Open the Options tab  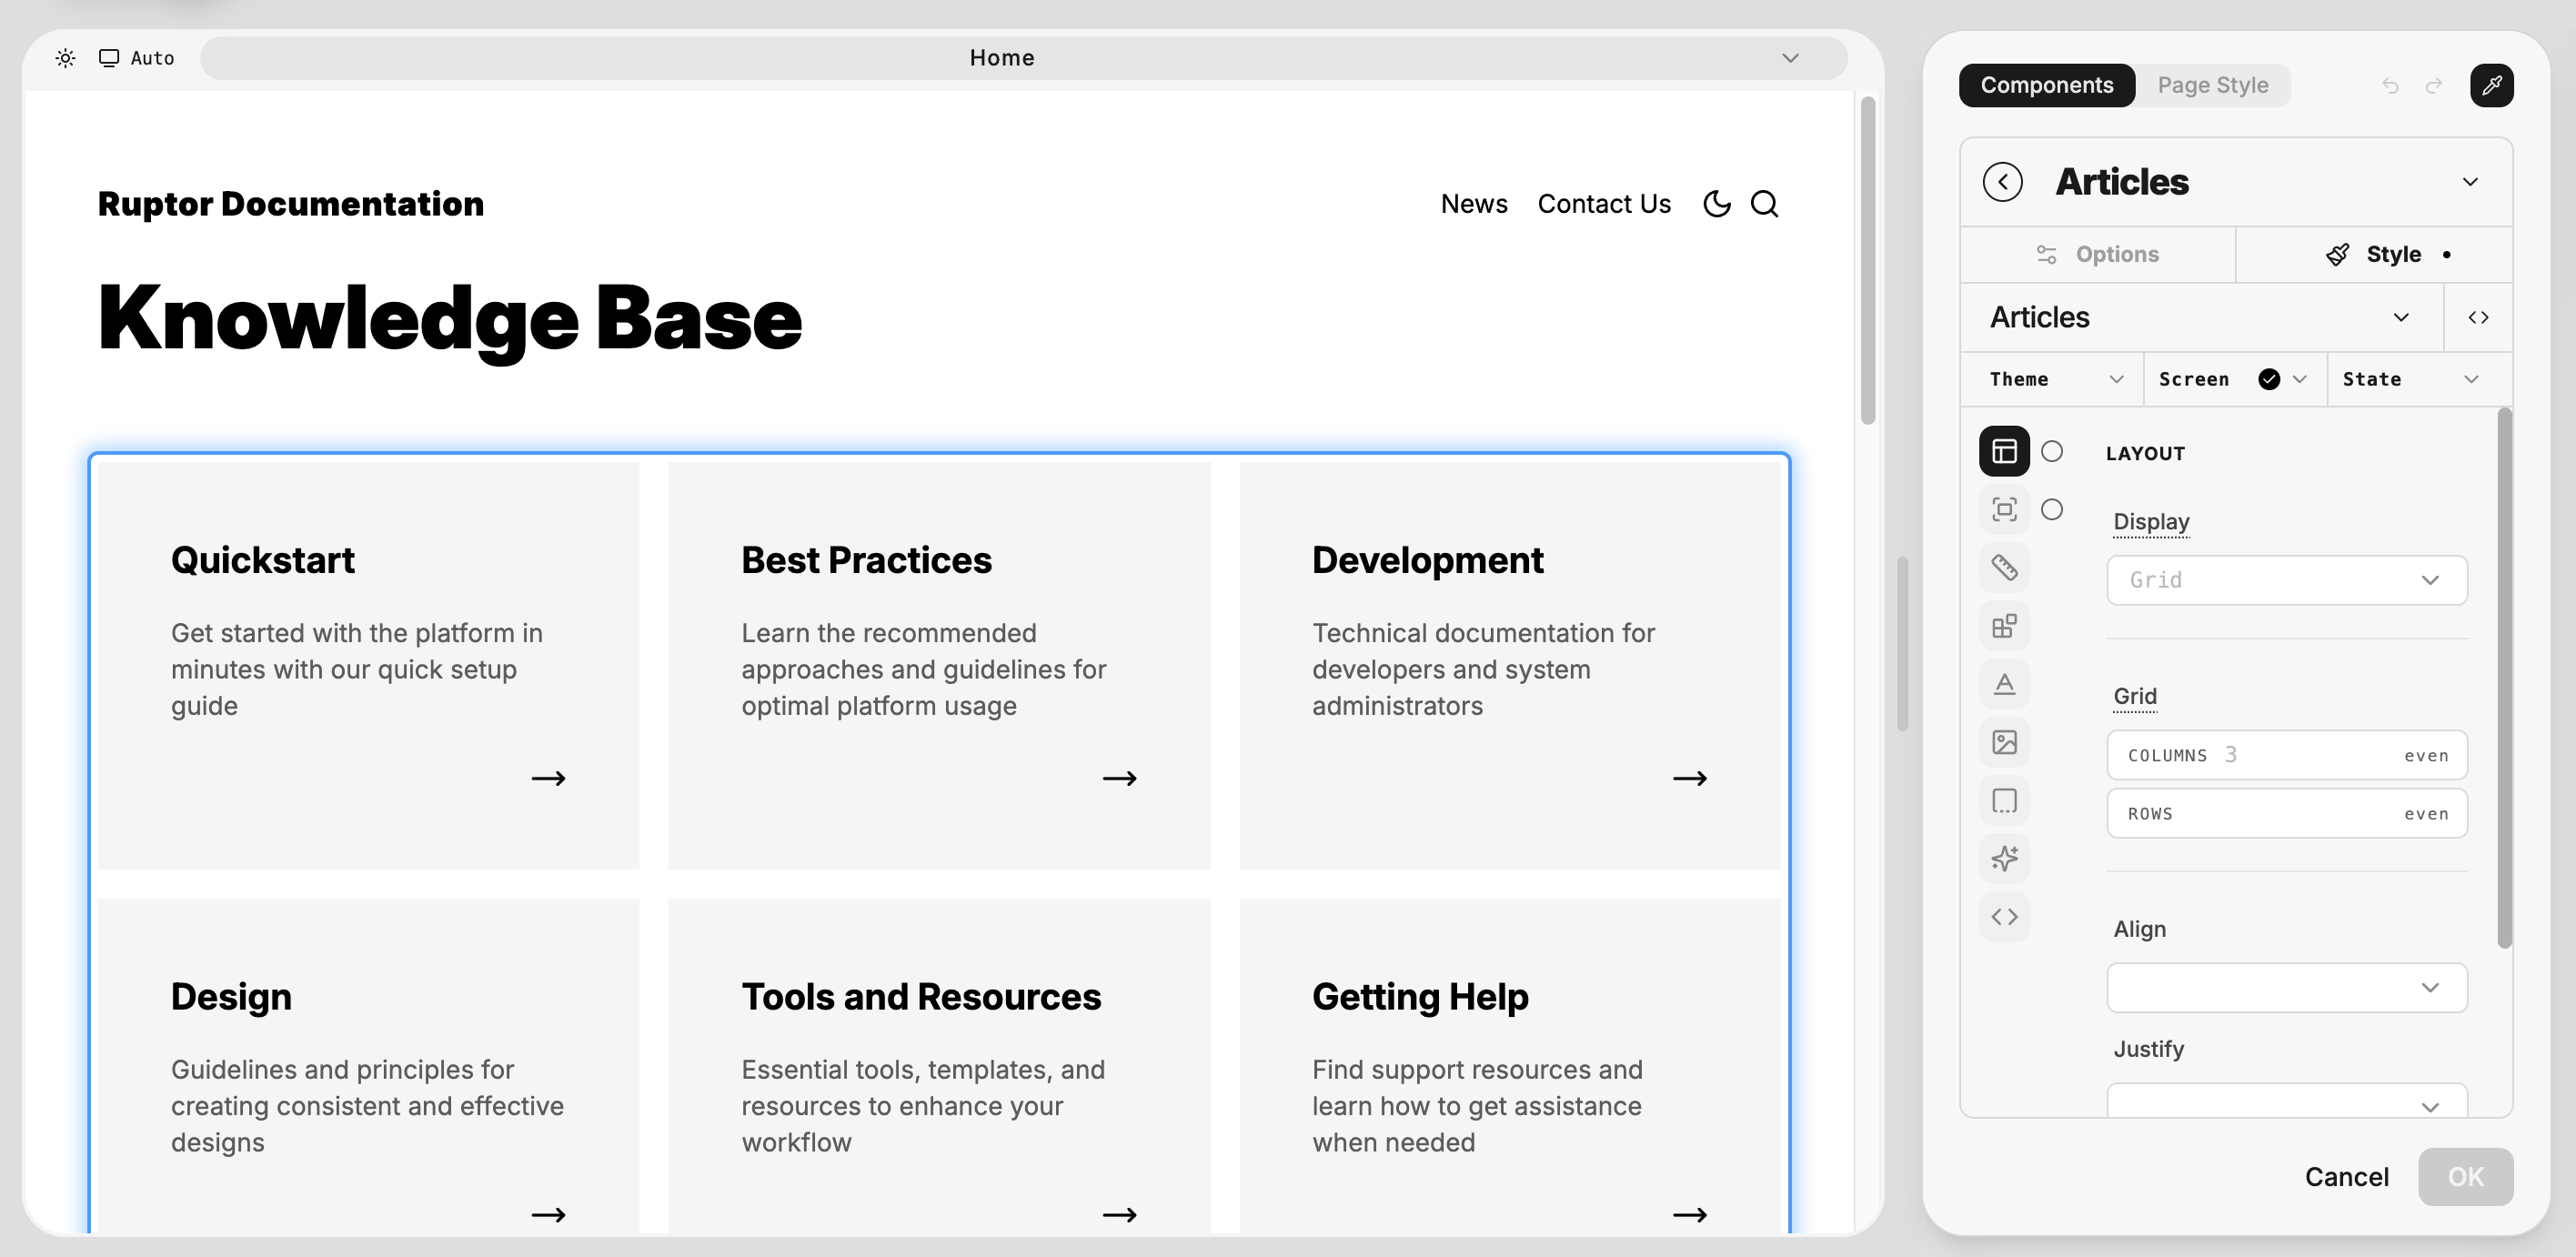point(2098,254)
